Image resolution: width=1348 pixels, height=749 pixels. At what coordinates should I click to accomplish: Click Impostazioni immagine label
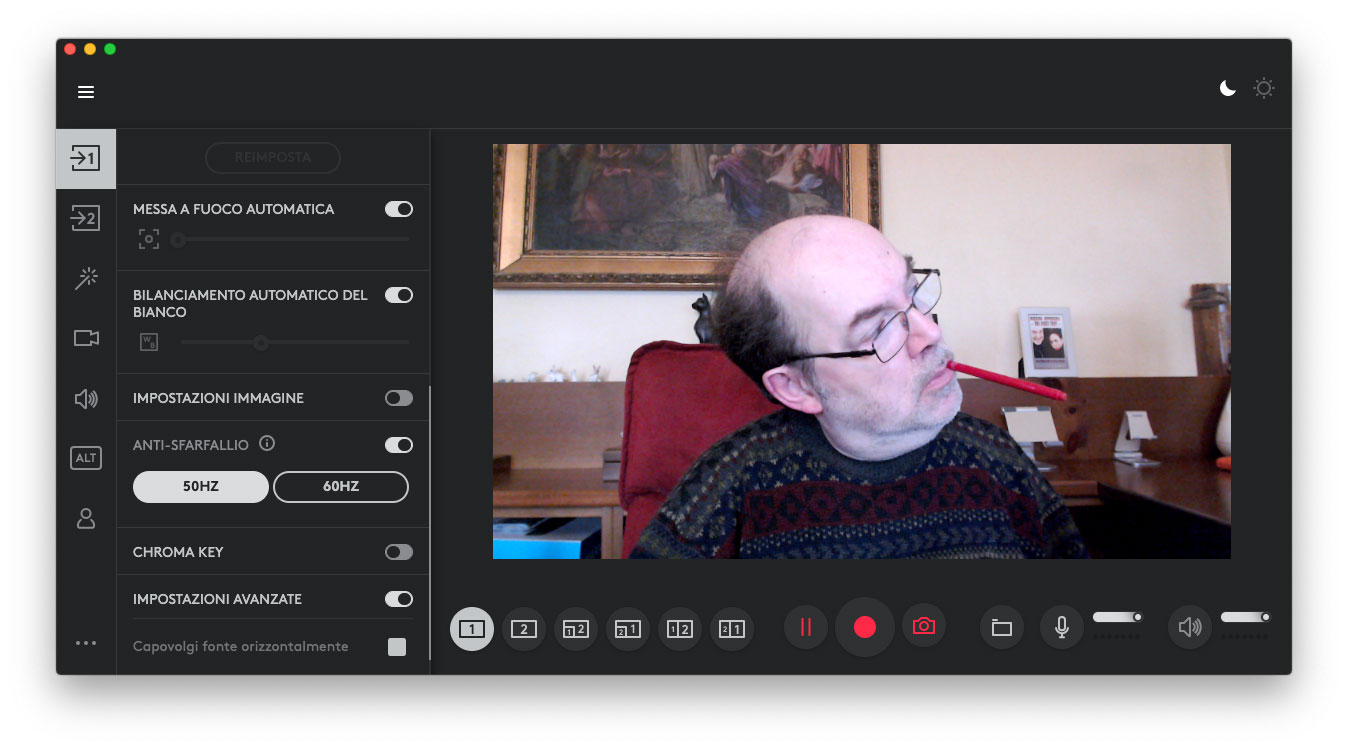[218, 398]
